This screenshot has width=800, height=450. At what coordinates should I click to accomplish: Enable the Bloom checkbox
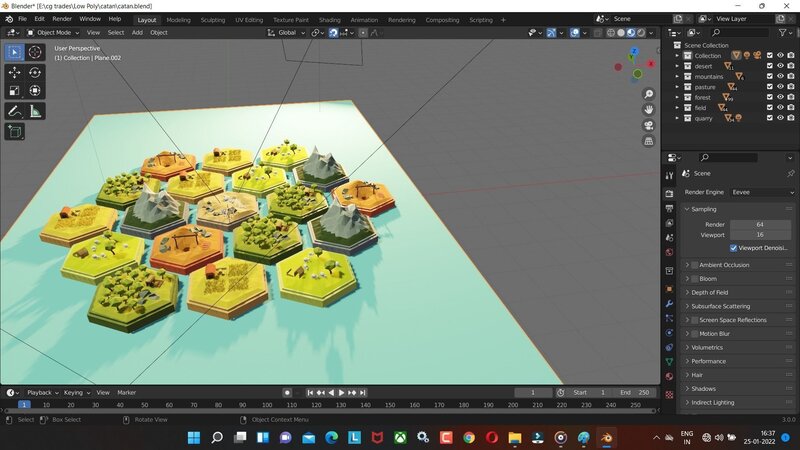click(695, 279)
